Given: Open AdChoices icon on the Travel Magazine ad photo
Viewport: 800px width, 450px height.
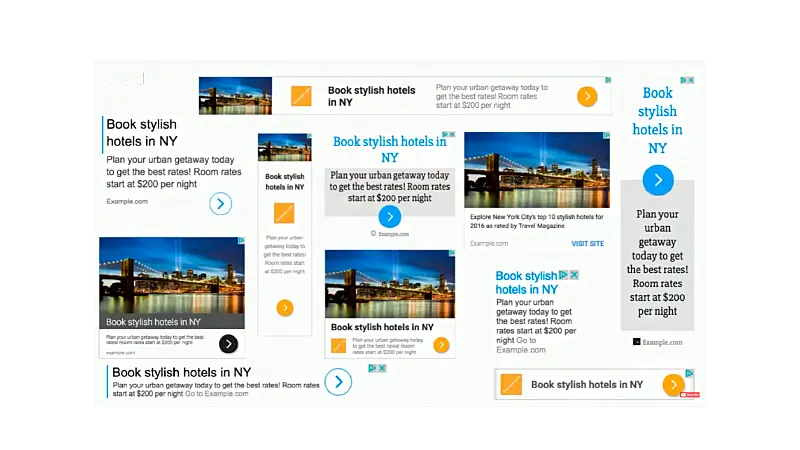Looking at the screenshot, I should (x=607, y=136).
